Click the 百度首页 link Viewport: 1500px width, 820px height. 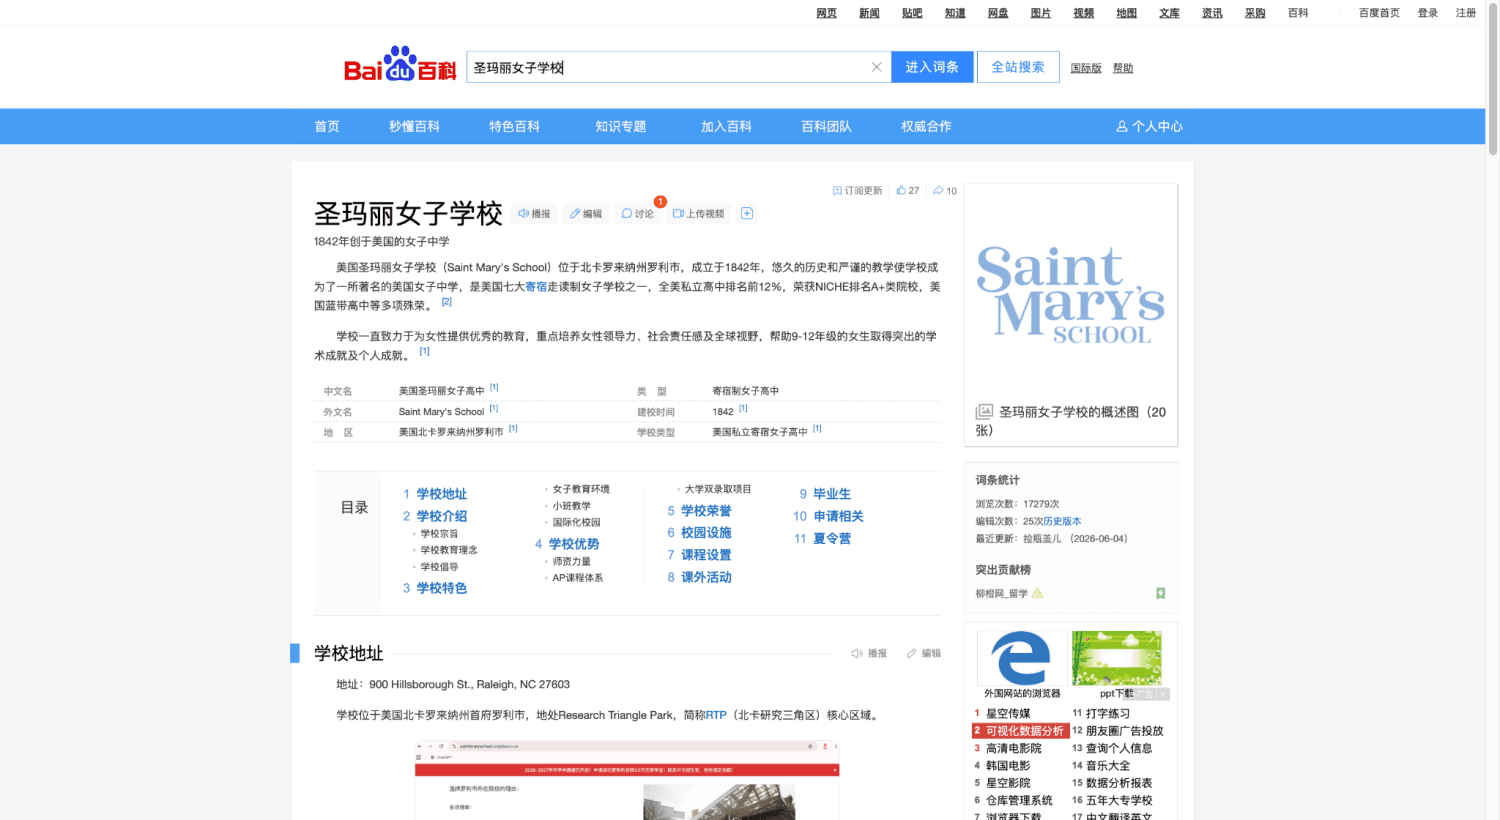1379,13
